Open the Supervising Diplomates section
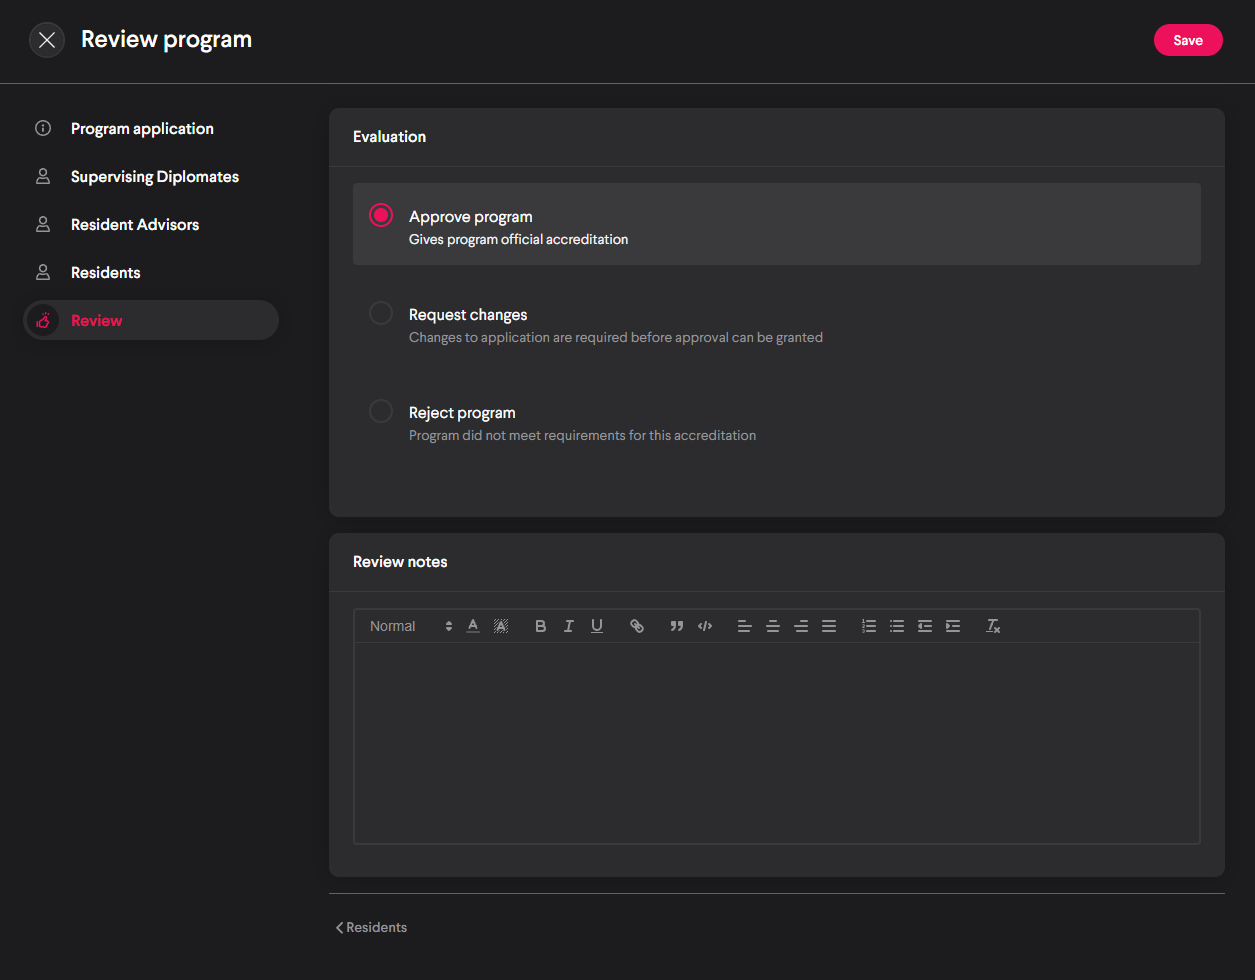This screenshot has height=980, width=1255. pos(154,177)
